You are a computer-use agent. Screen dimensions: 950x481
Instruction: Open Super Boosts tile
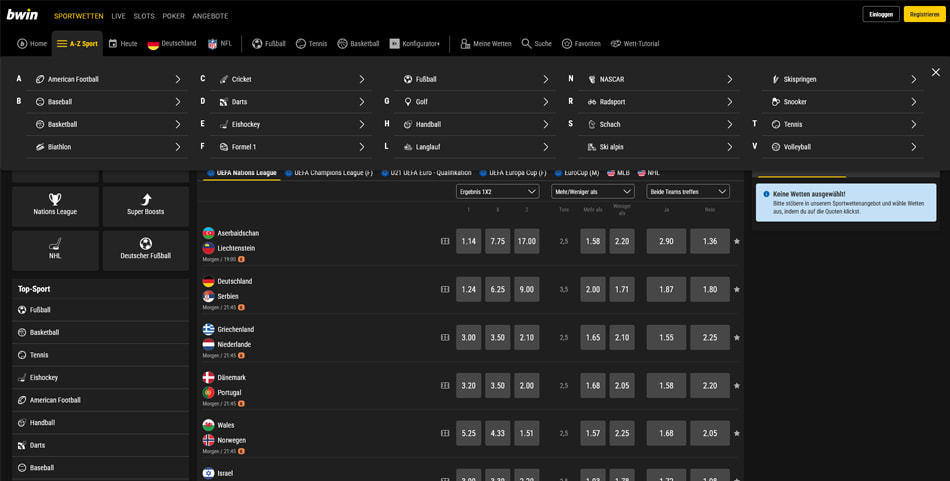coord(145,206)
